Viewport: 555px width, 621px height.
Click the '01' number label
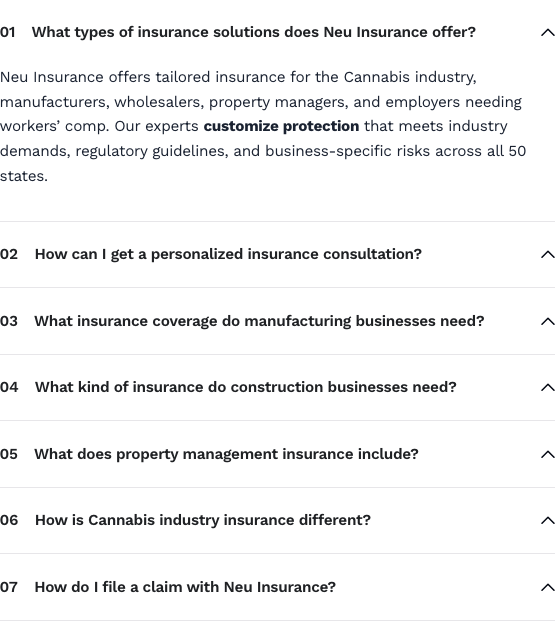(8, 32)
